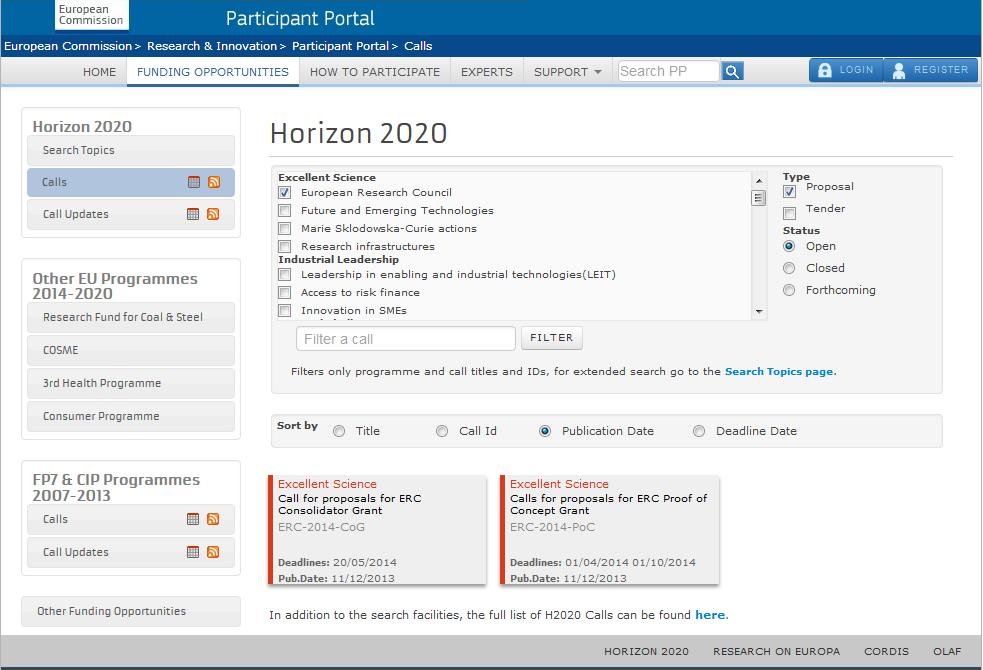The height and width of the screenshot is (670, 983).
Task: Uncheck the Proposal type checkbox
Action: click(x=789, y=191)
